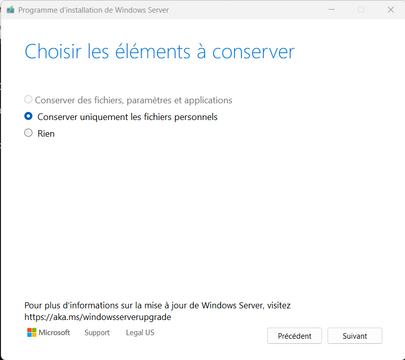Go to next step with Suivant
Image resolution: width=405 pixels, height=360 pixels.
[x=355, y=336]
